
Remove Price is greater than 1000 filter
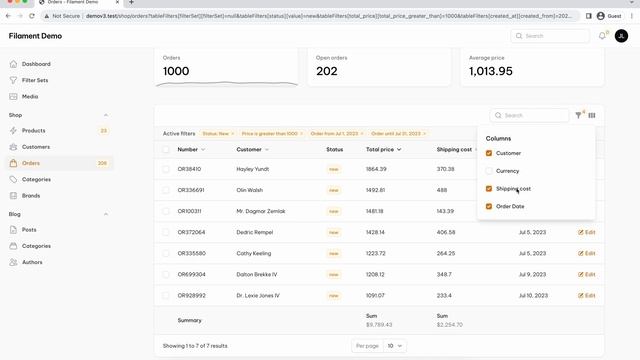point(302,134)
